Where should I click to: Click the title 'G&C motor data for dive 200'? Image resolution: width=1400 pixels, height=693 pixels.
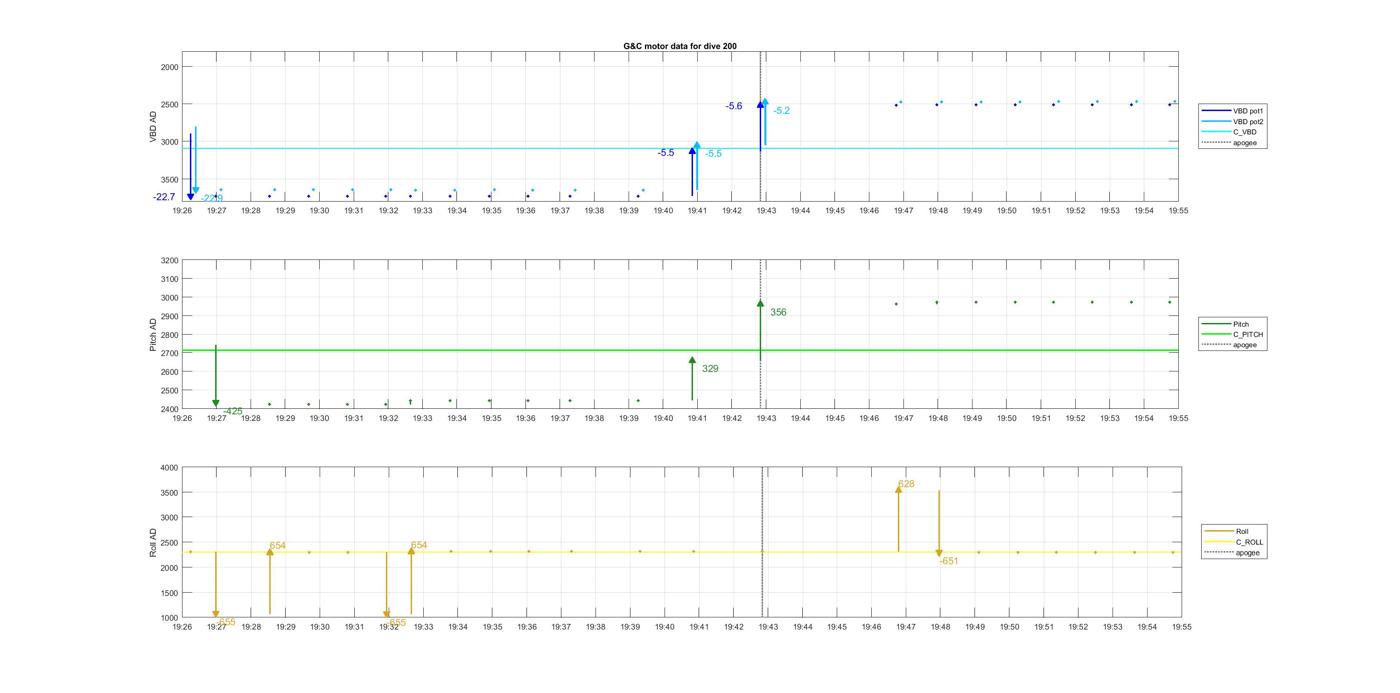point(680,46)
